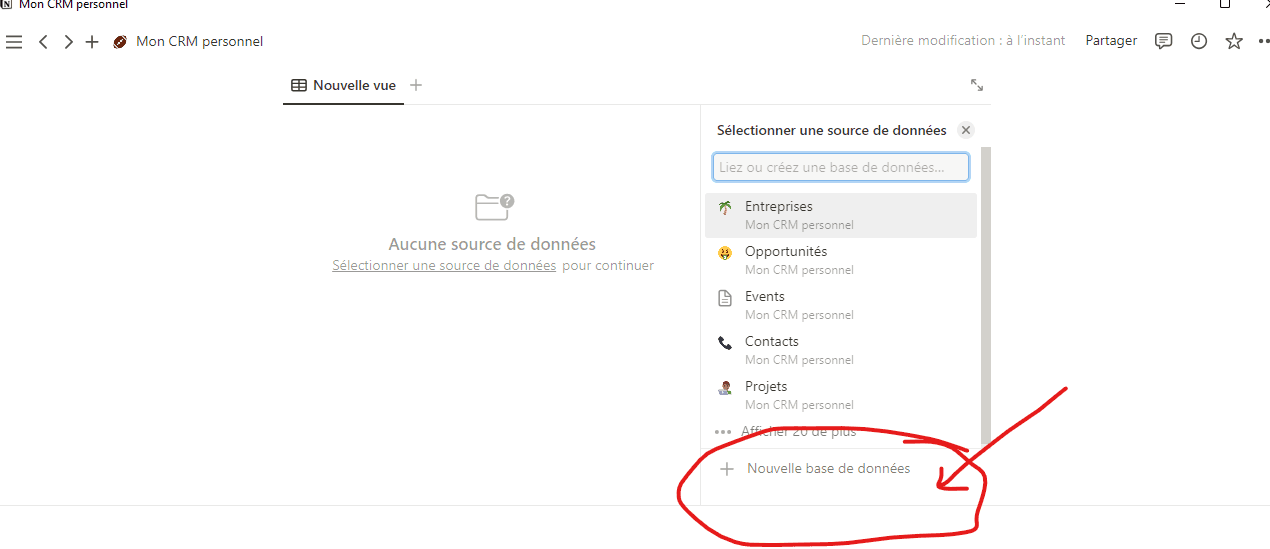Choose Opportunités as data source
Image resolution: width=1270 pixels, height=549 pixels.
840,260
